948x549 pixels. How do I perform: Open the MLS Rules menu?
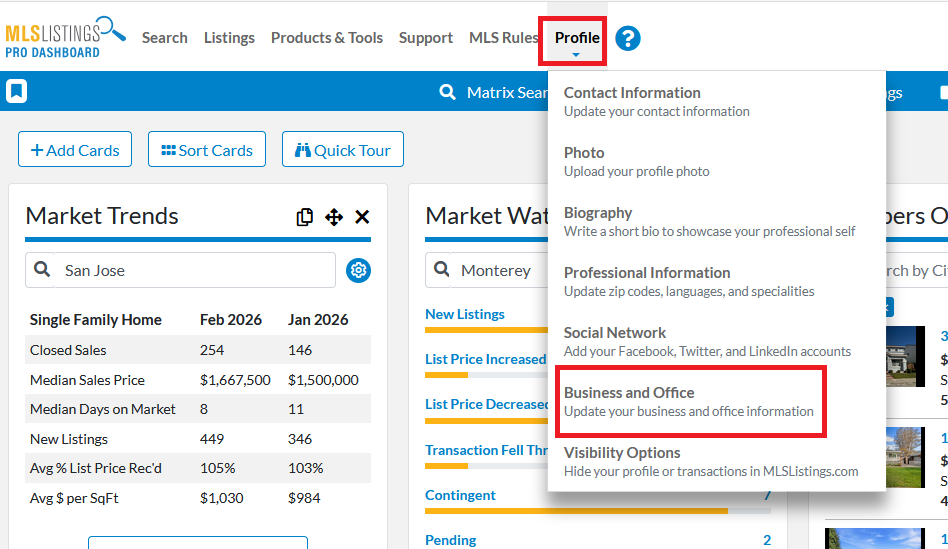(504, 37)
